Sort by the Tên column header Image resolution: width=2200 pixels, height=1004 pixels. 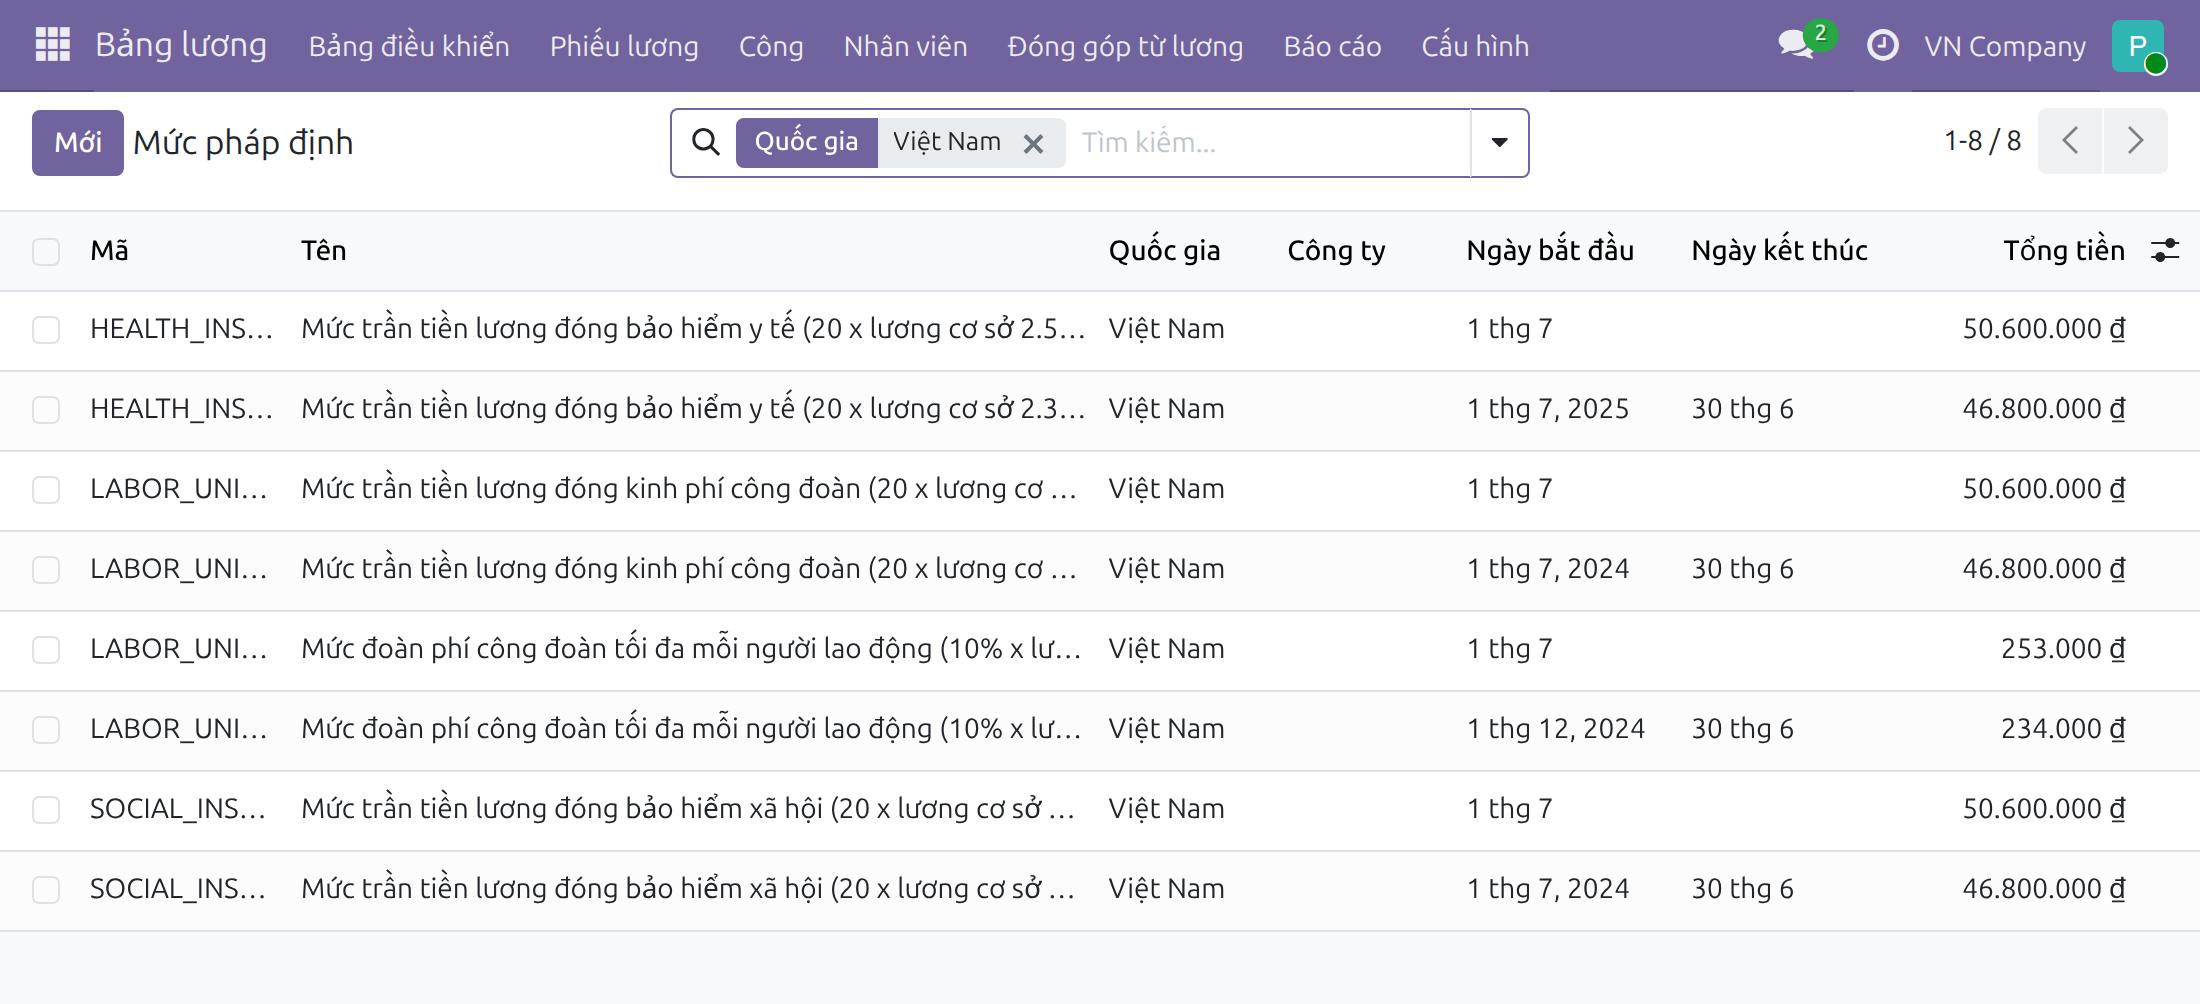(324, 250)
